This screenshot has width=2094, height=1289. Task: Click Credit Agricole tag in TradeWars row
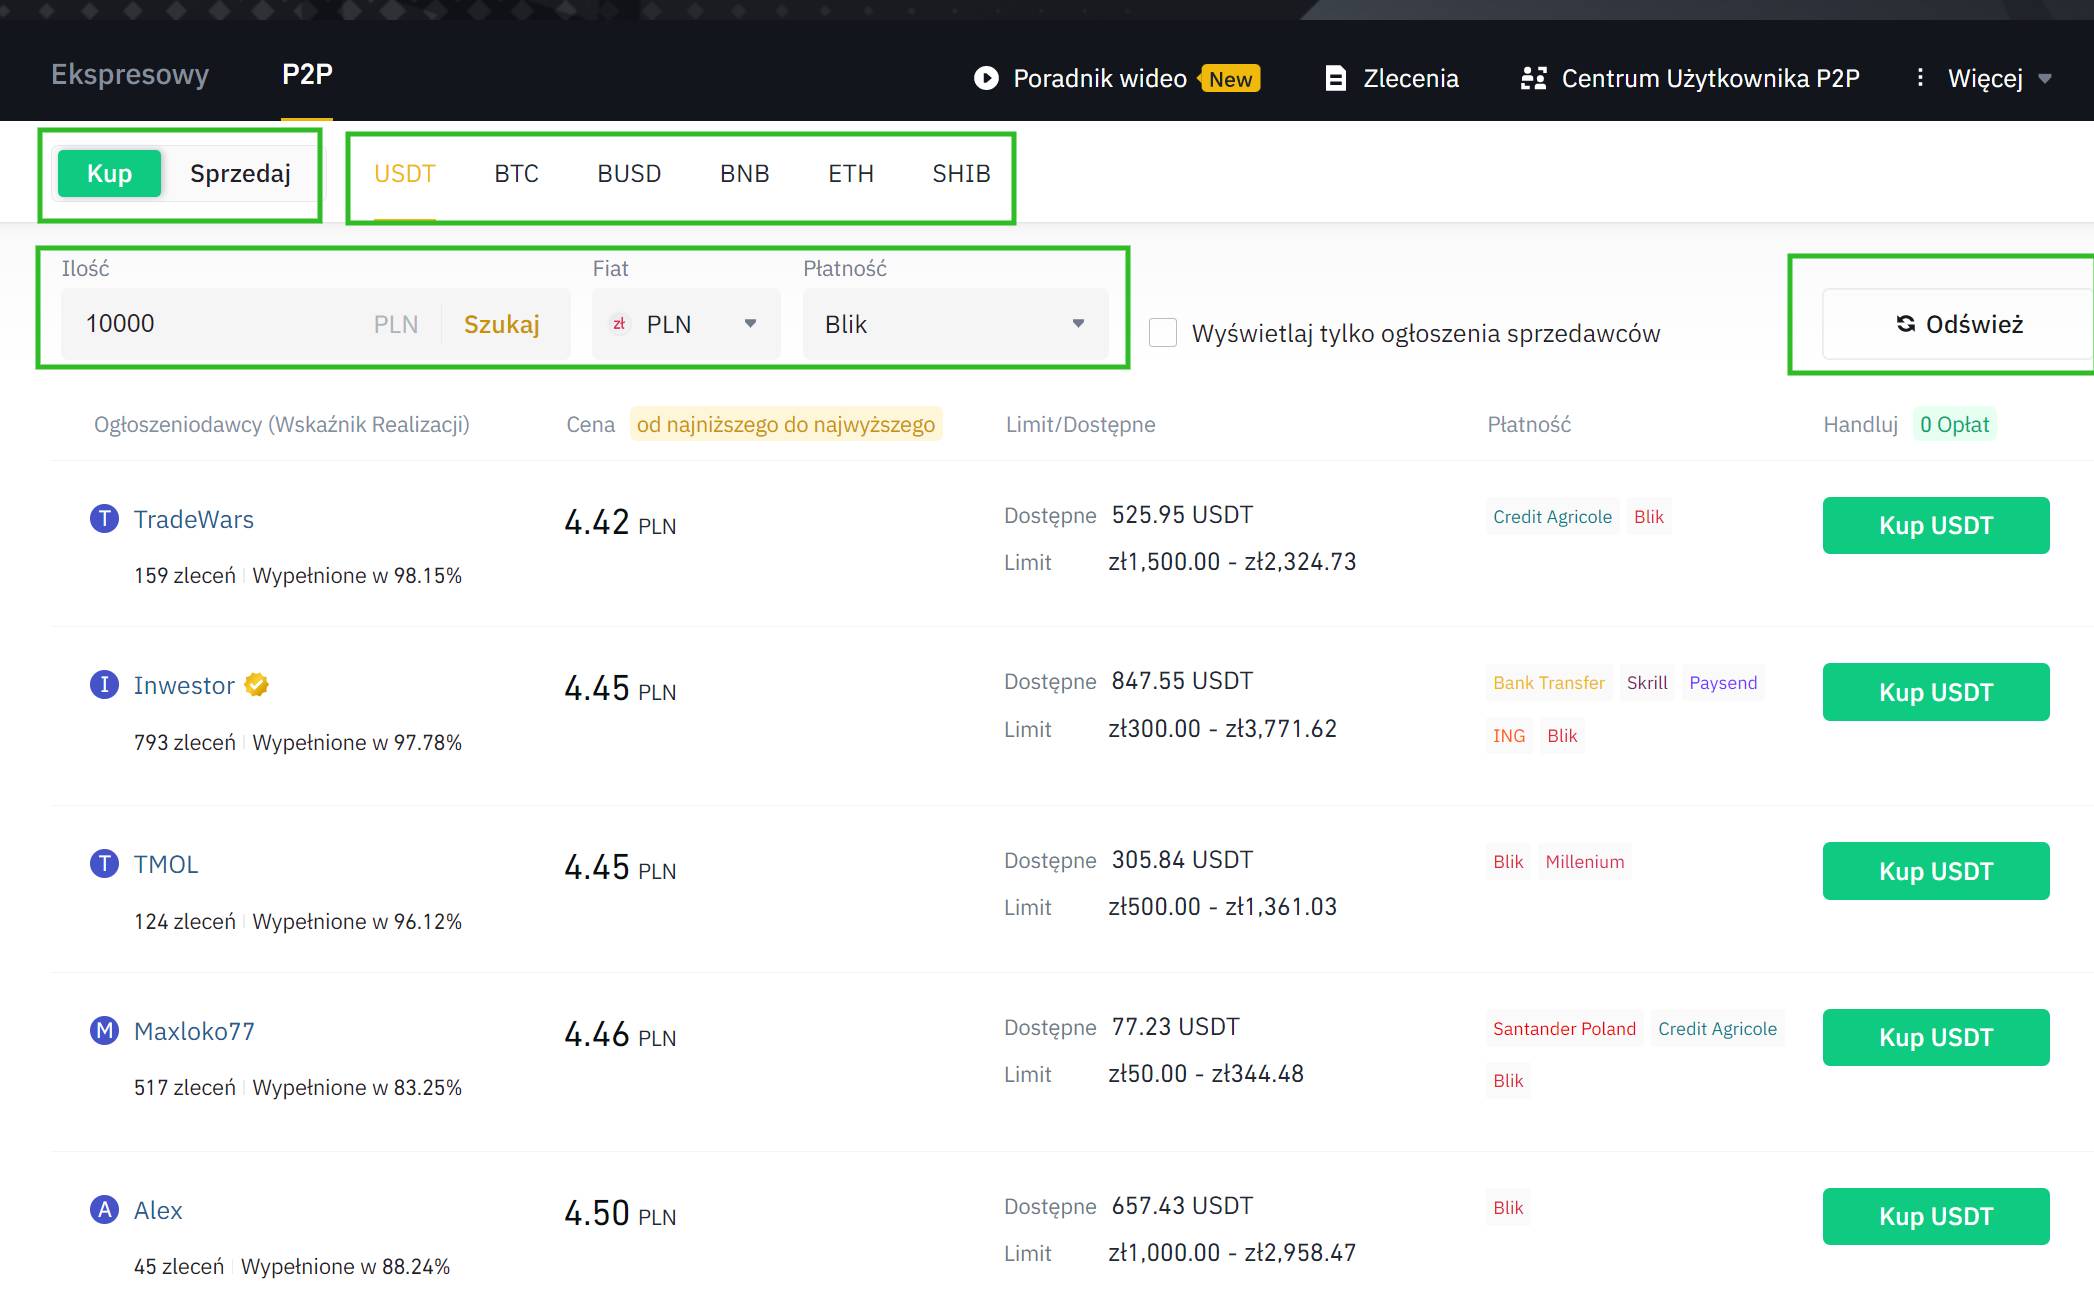[x=1552, y=516]
